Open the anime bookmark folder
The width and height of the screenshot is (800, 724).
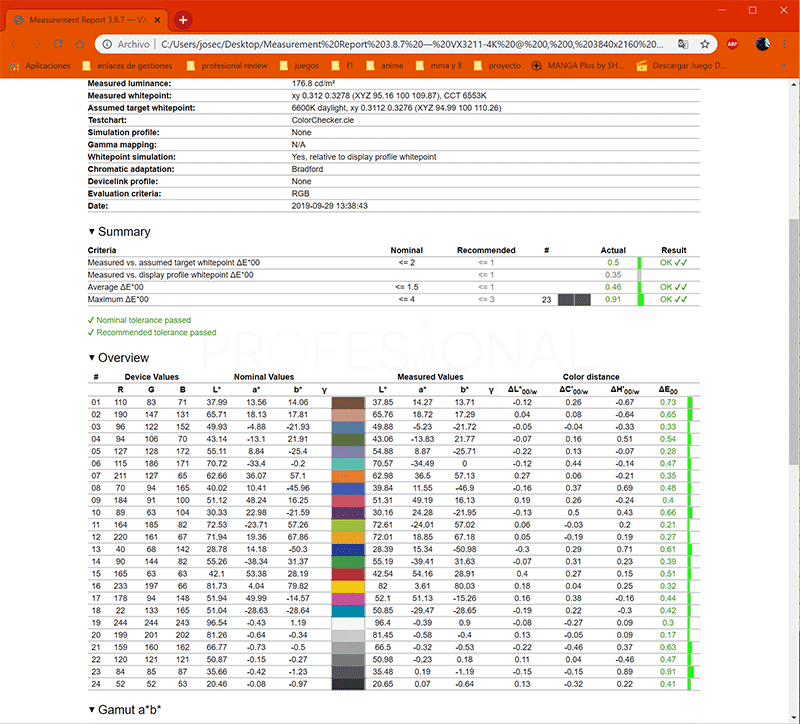(x=385, y=66)
